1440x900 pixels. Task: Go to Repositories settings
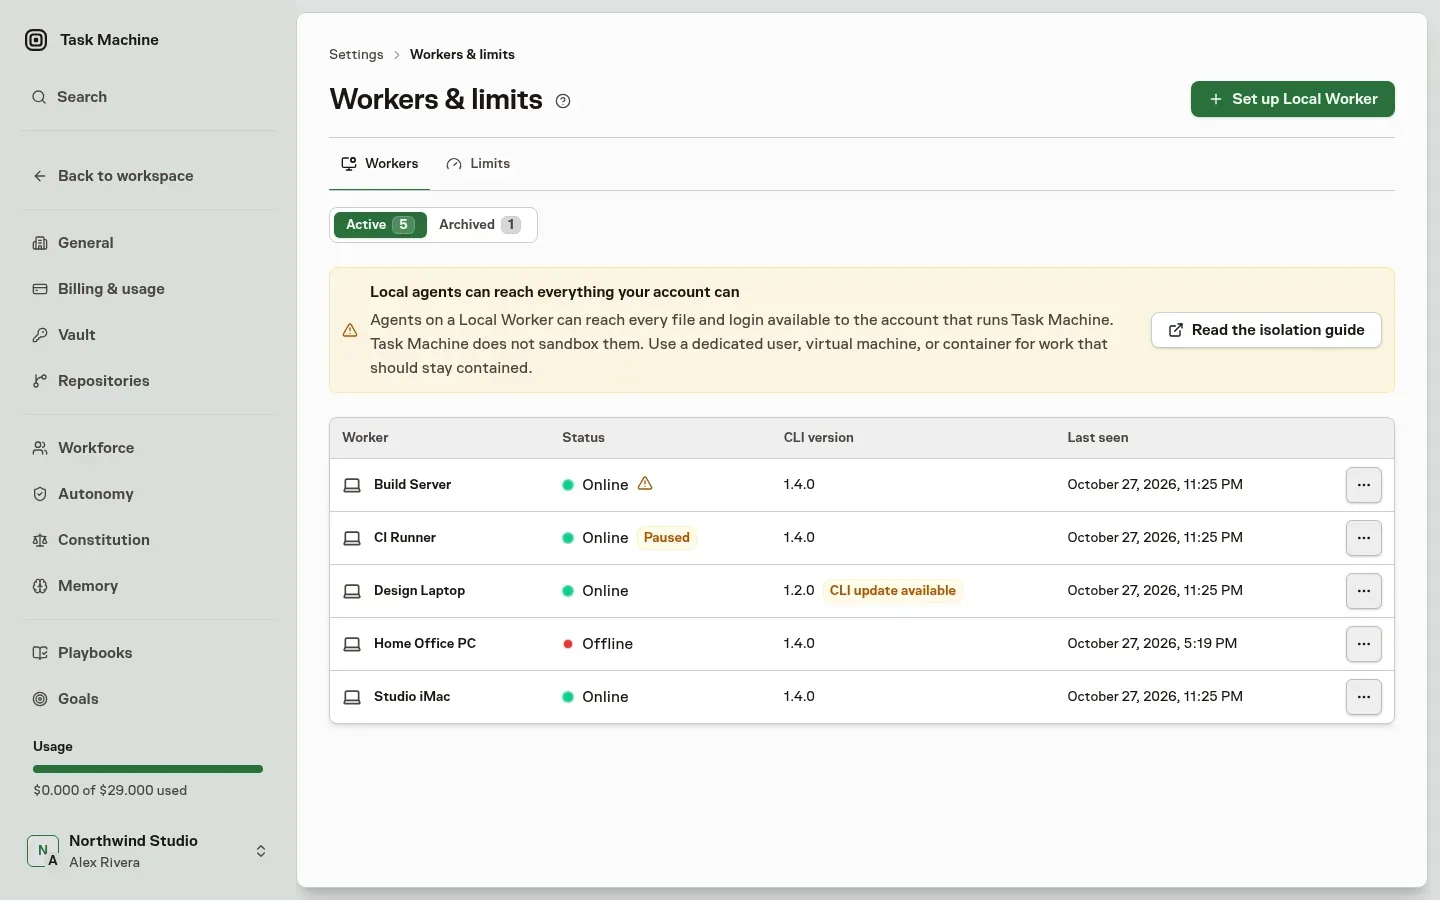point(148,381)
